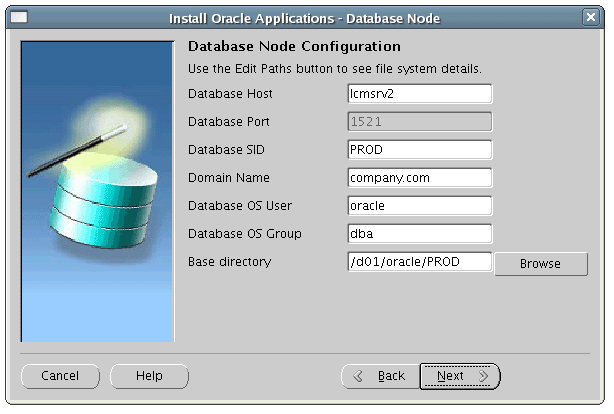
Task: Click the Database Node Configuration heading
Action: click(294, 46)
